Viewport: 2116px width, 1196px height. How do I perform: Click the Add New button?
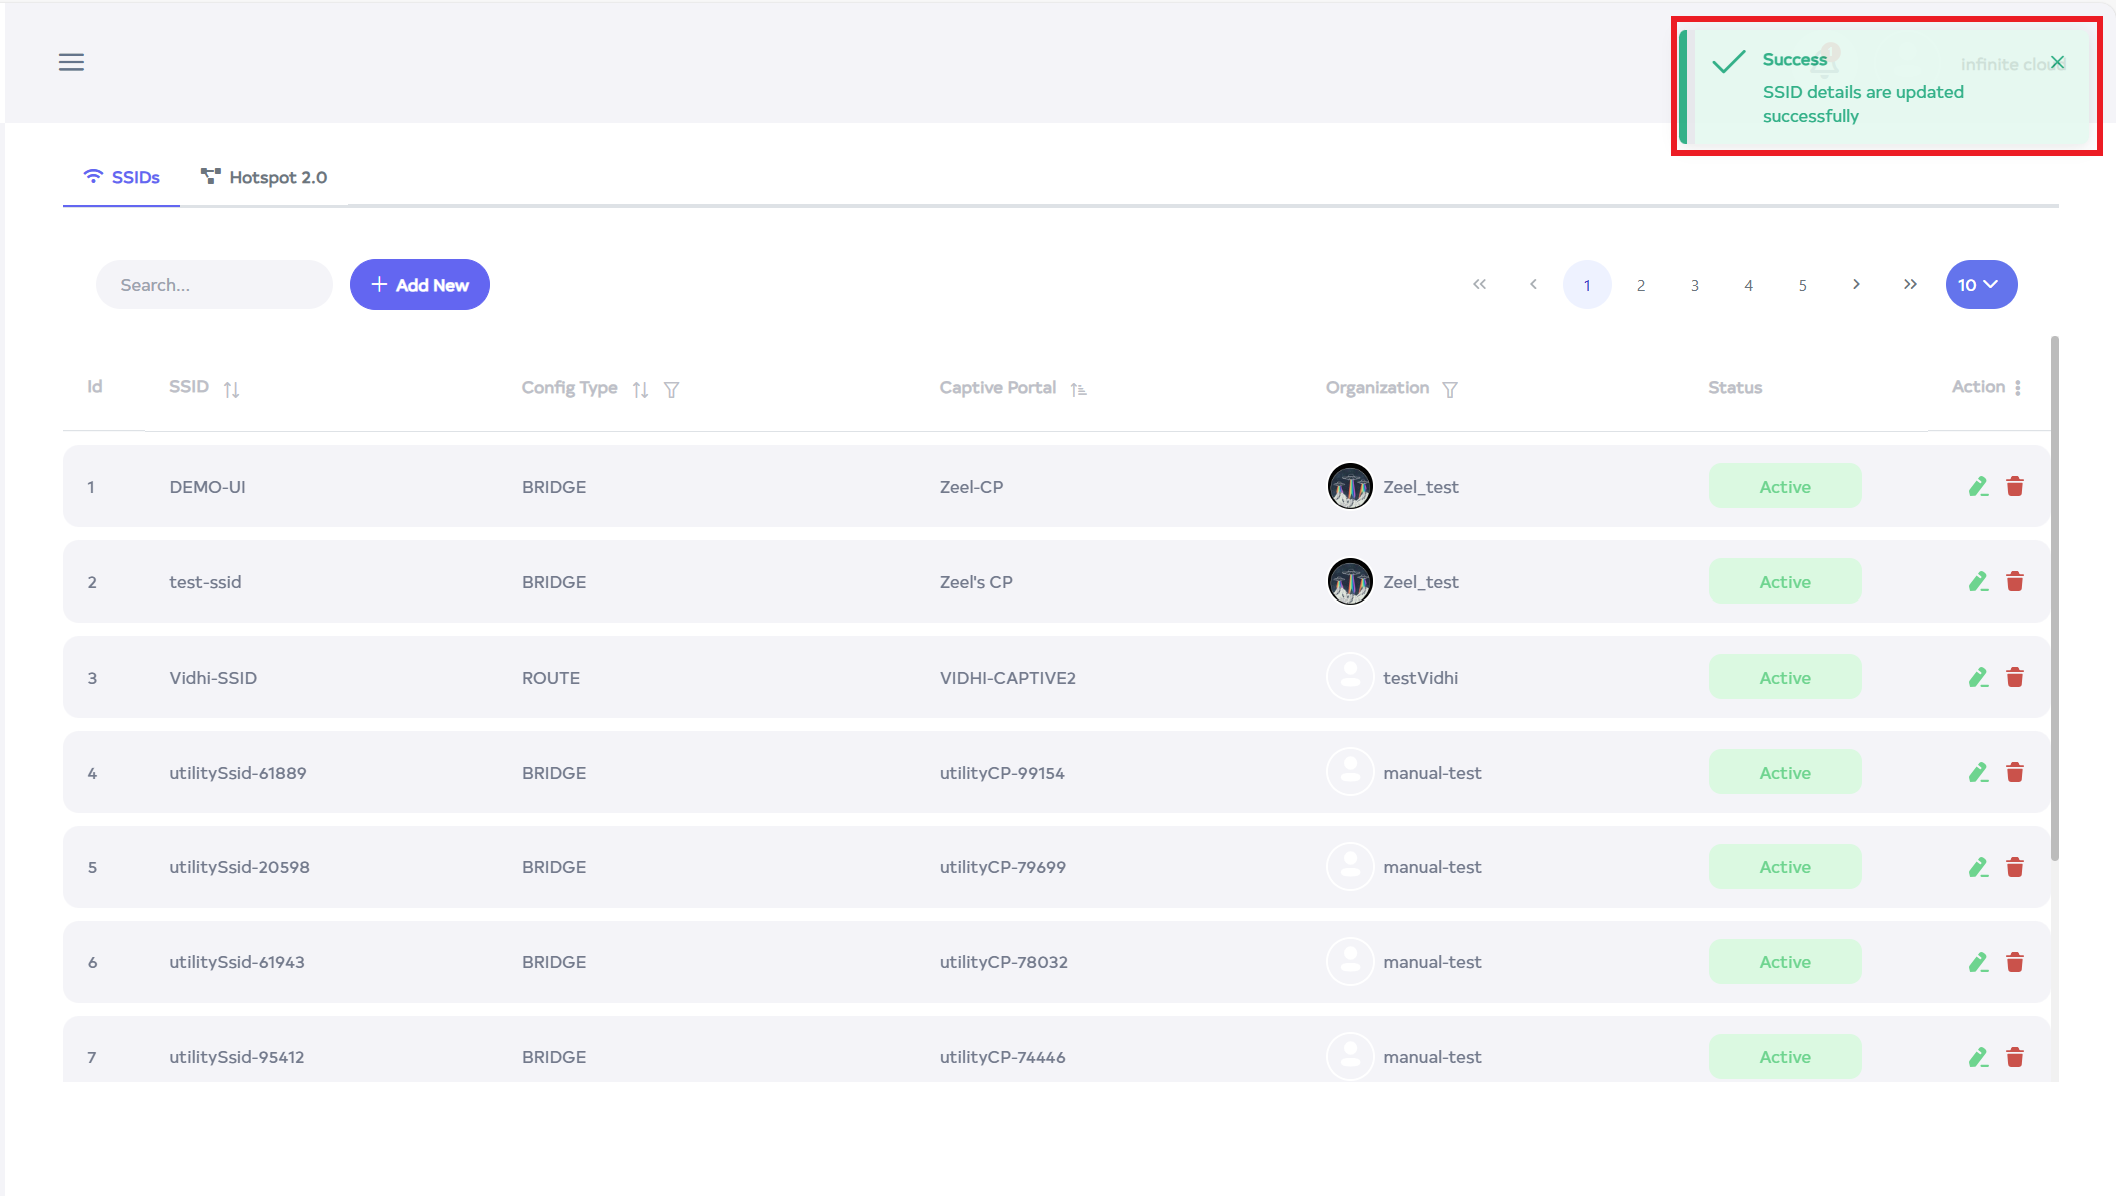pyautogui.click(x=419, y=285)
